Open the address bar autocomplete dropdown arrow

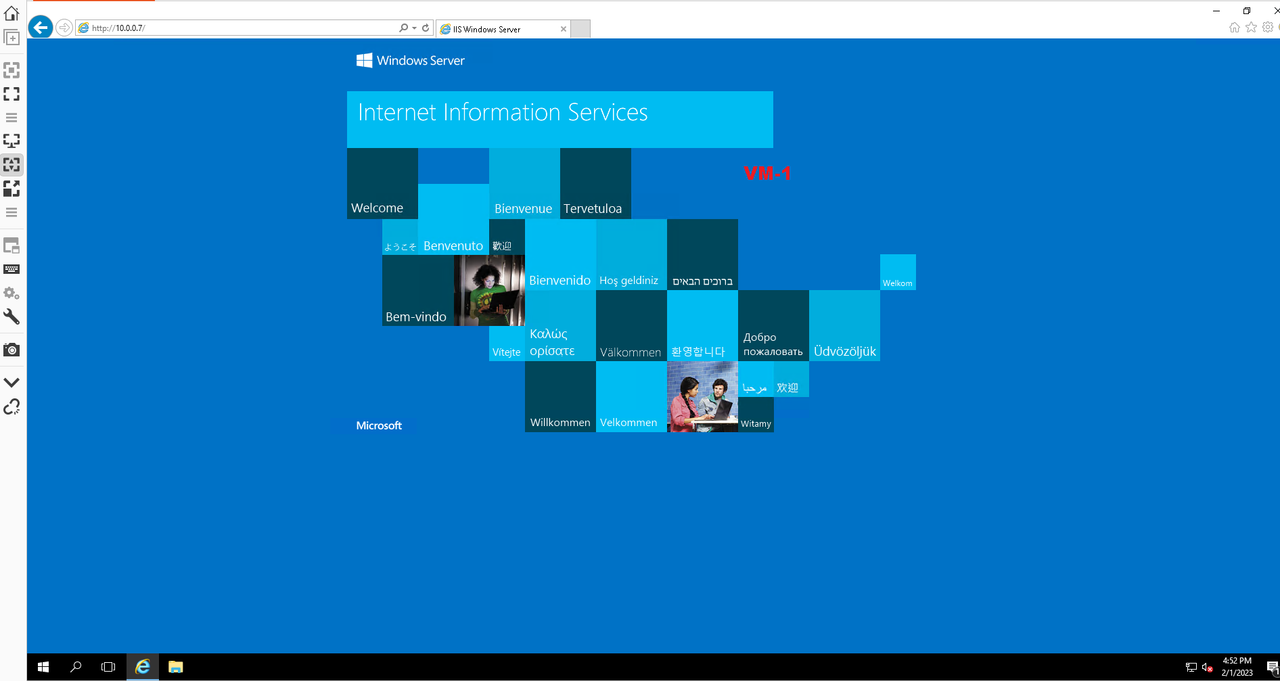click(414, 28)
